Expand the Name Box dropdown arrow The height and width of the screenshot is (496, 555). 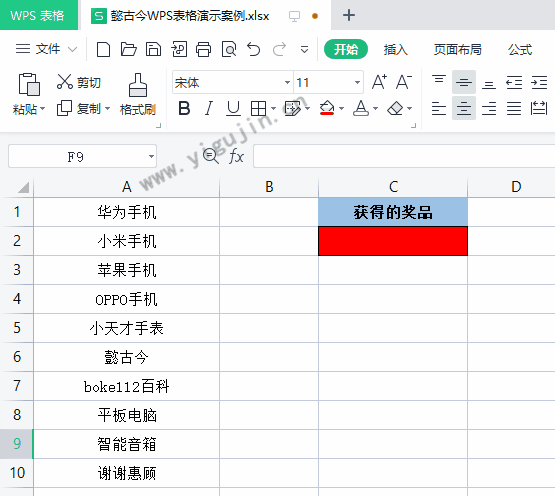click(x=151, y=156)
